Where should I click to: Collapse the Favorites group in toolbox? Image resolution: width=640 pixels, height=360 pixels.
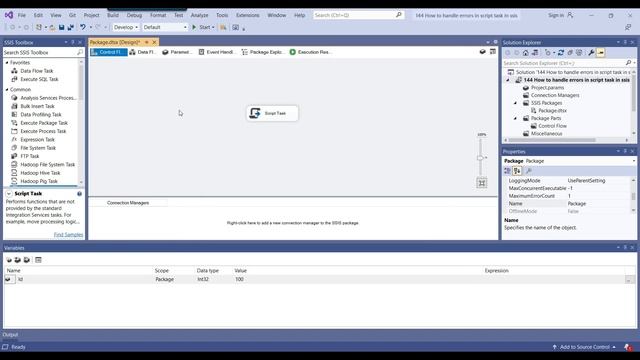pos(7,63)
